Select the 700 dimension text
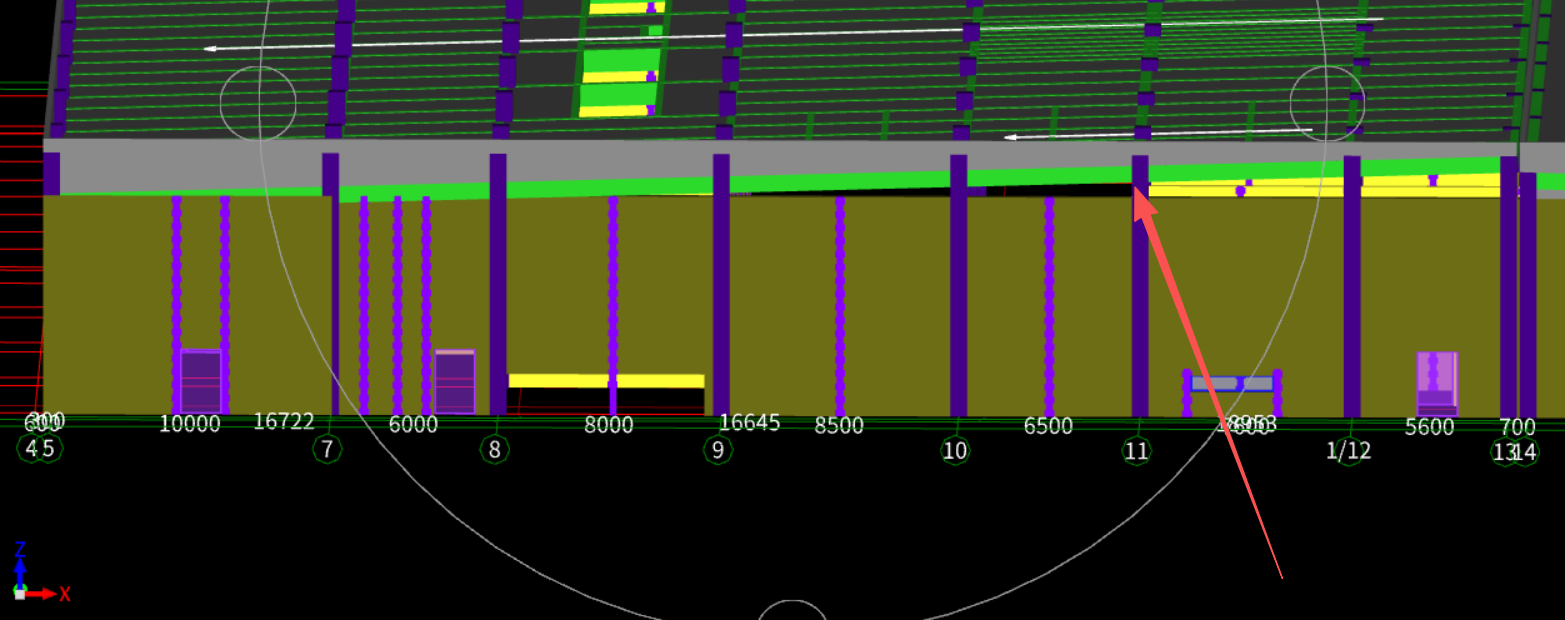The image size is (1565, 620). pos(1517,428)
